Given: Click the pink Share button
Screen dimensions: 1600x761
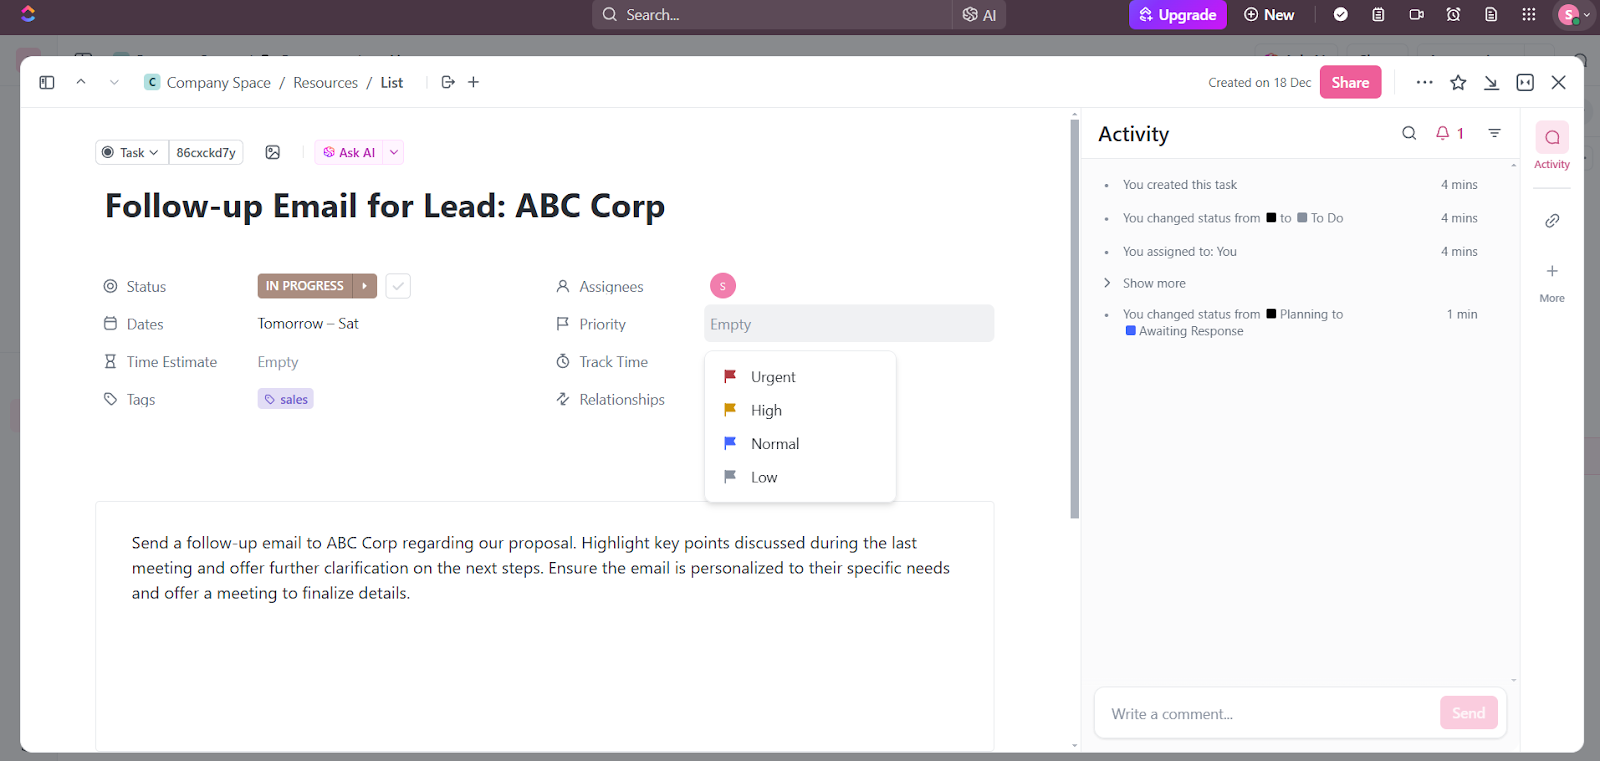Looking at the screenshot, I should click(x=1350, y=82).
